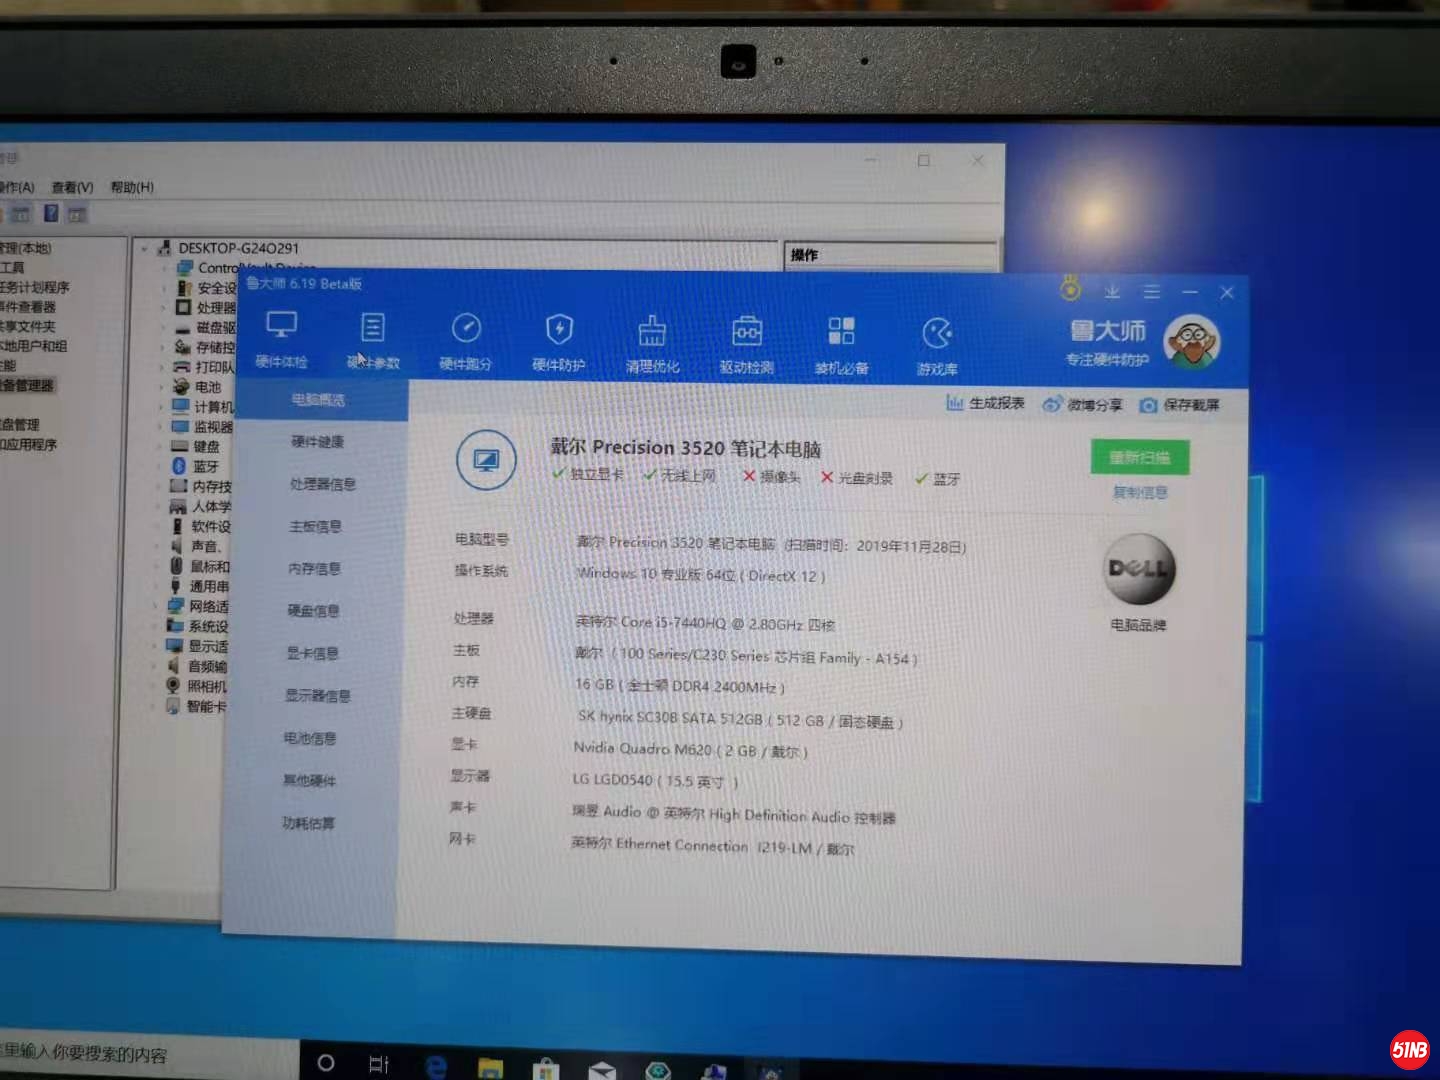Switch to the 显卡信息 sidebar tab
1440x1080 pixels.
click(x=312, y=654)
